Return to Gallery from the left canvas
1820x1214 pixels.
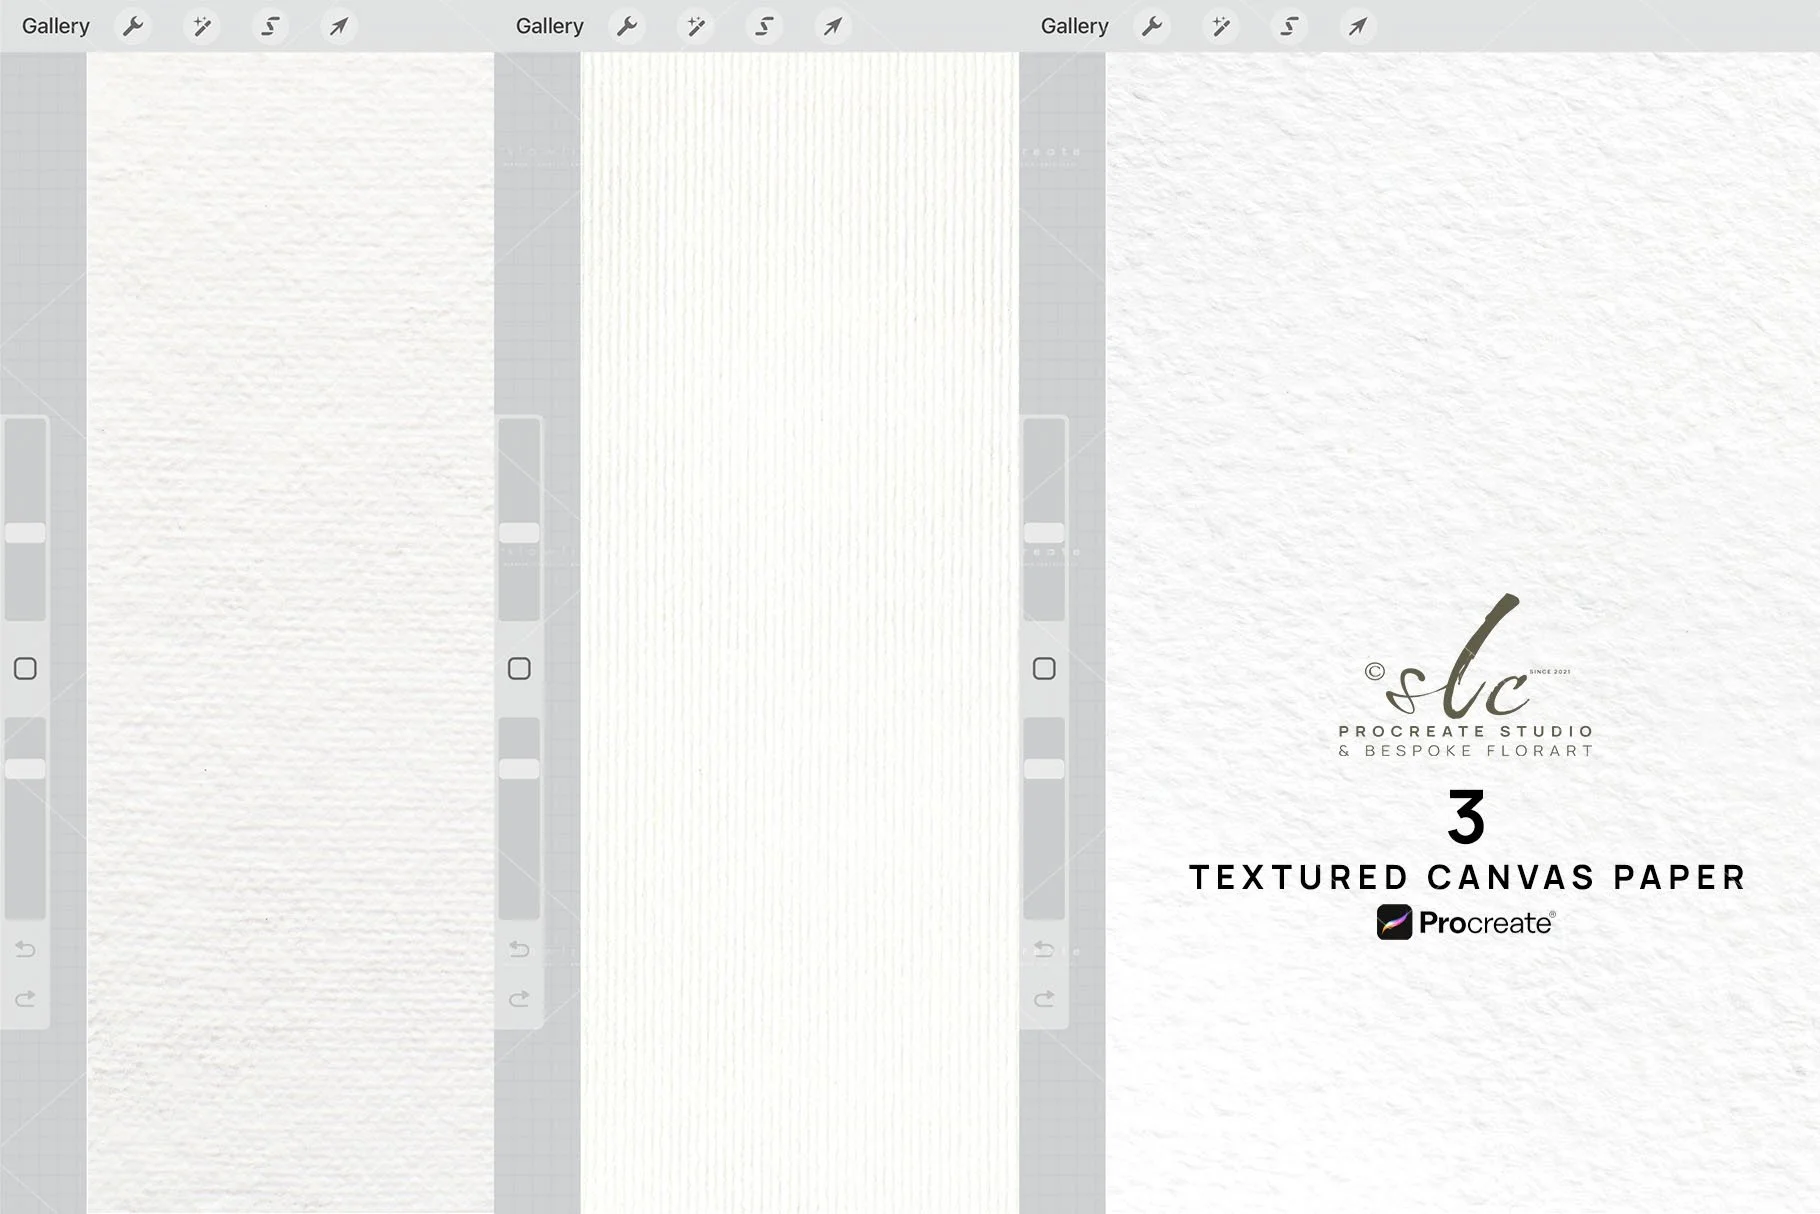[55, 26]
